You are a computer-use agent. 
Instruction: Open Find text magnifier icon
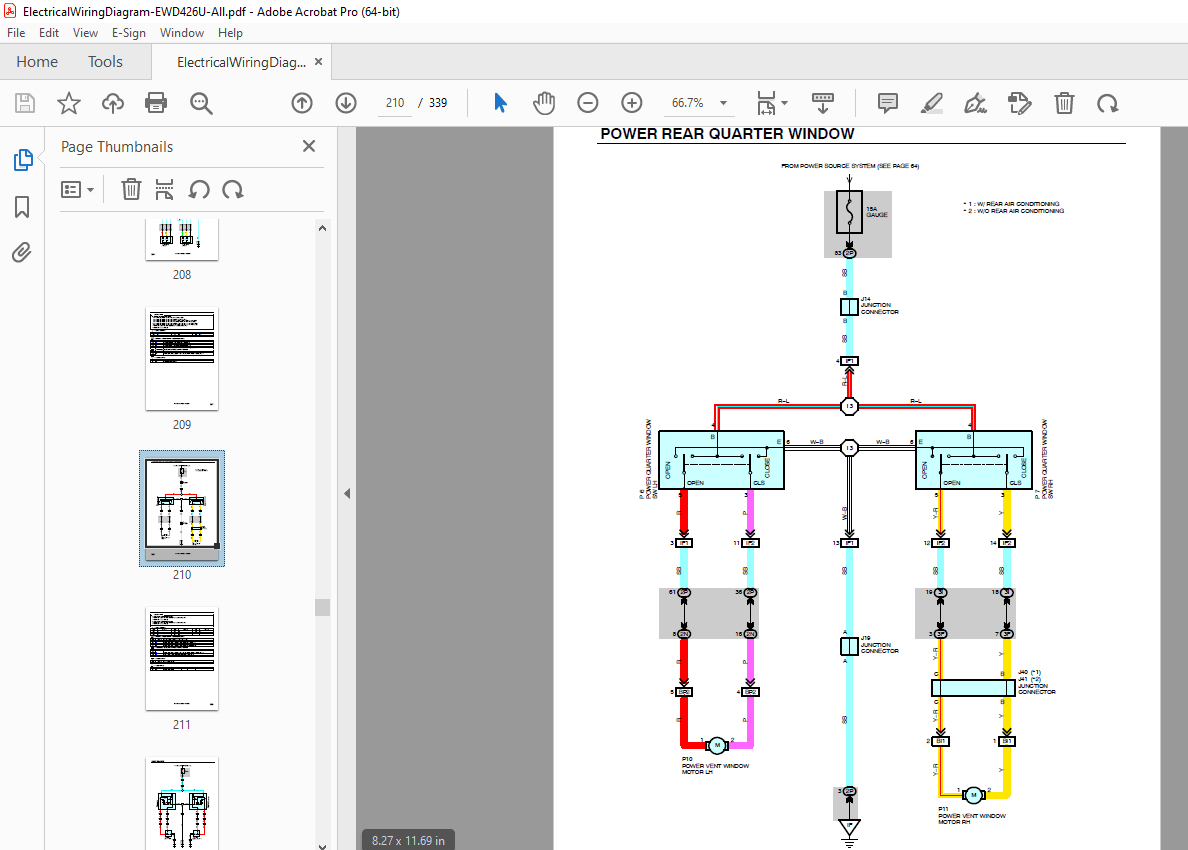click(x=201, y=103)
